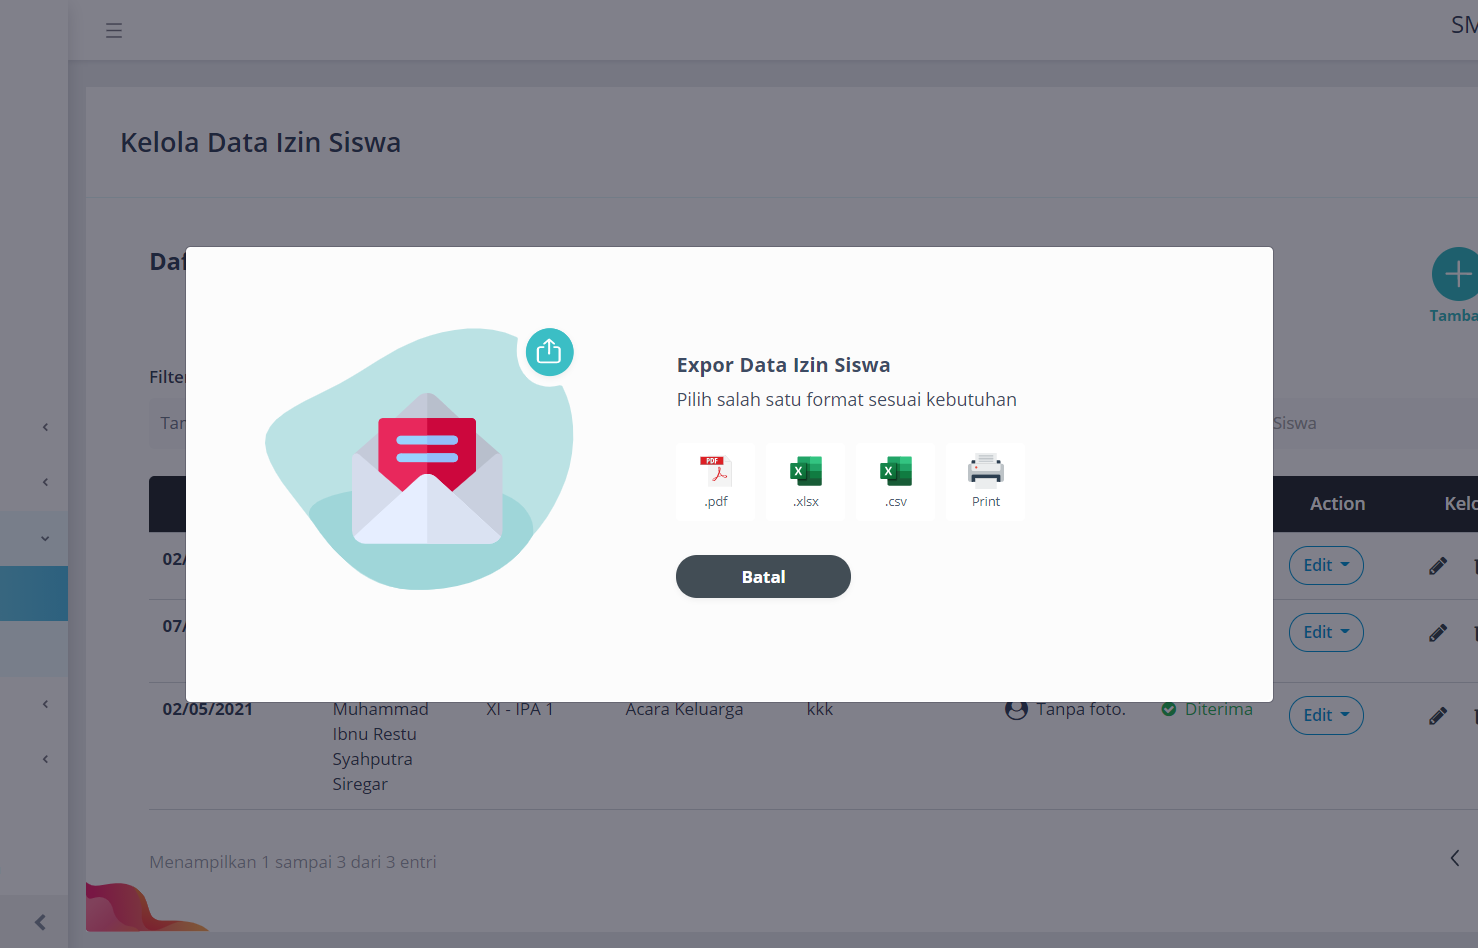1478x948 pixels.
Task: Select the .csv export format
Action: point(895,481)
